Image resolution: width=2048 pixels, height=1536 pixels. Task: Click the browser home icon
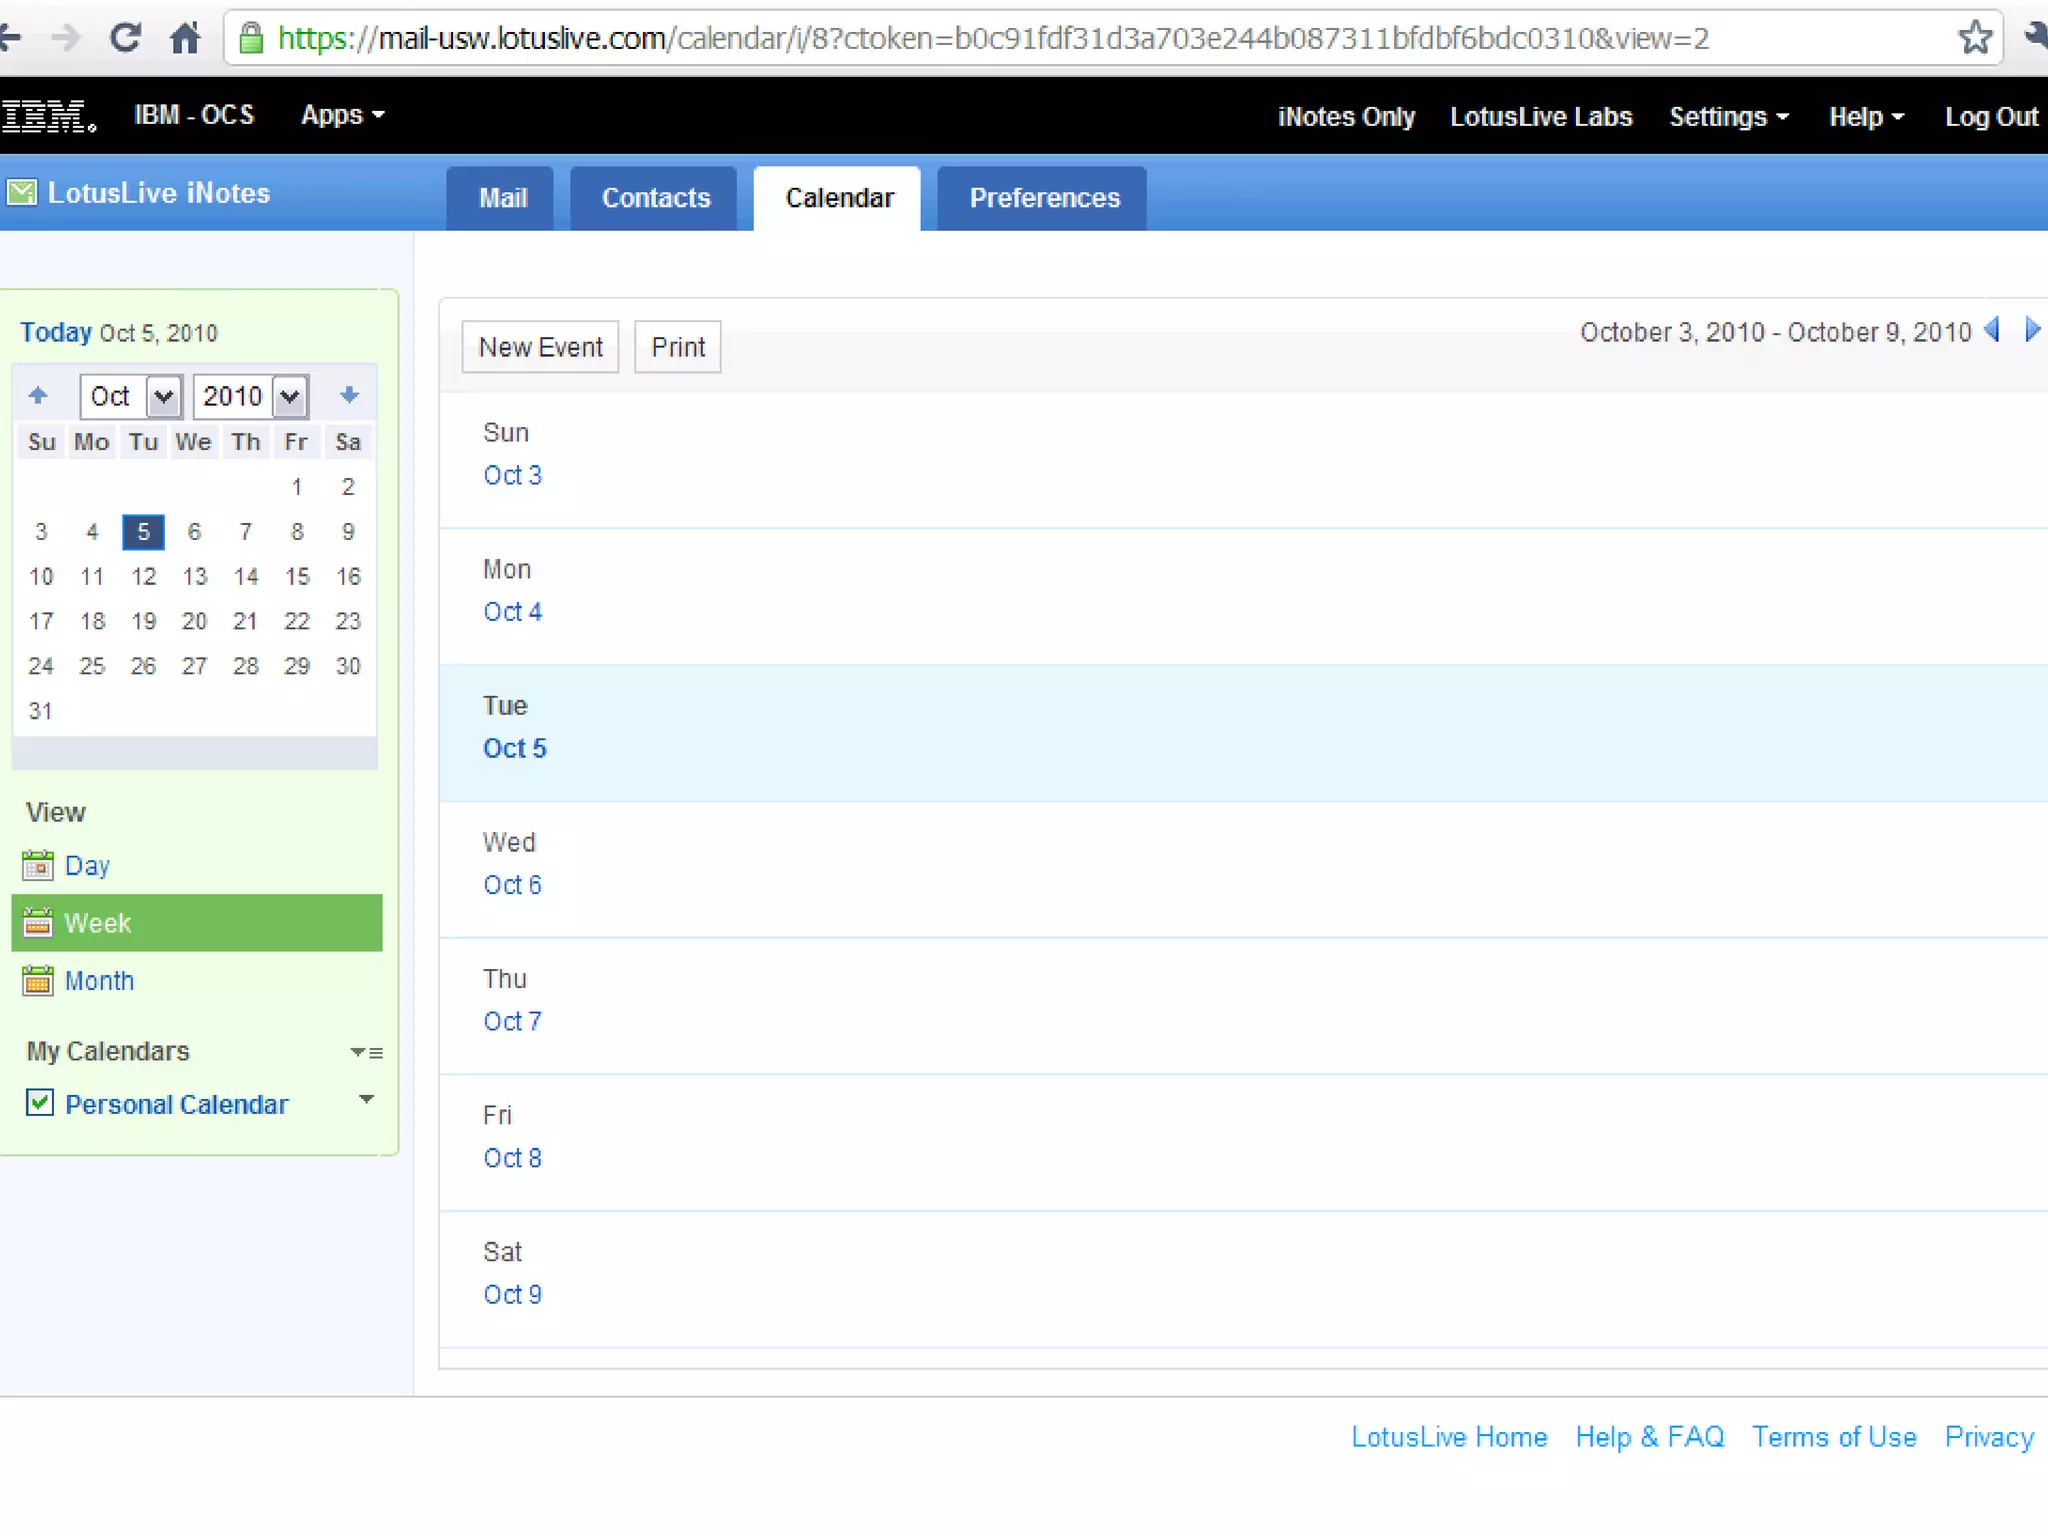tap(185, 38)
